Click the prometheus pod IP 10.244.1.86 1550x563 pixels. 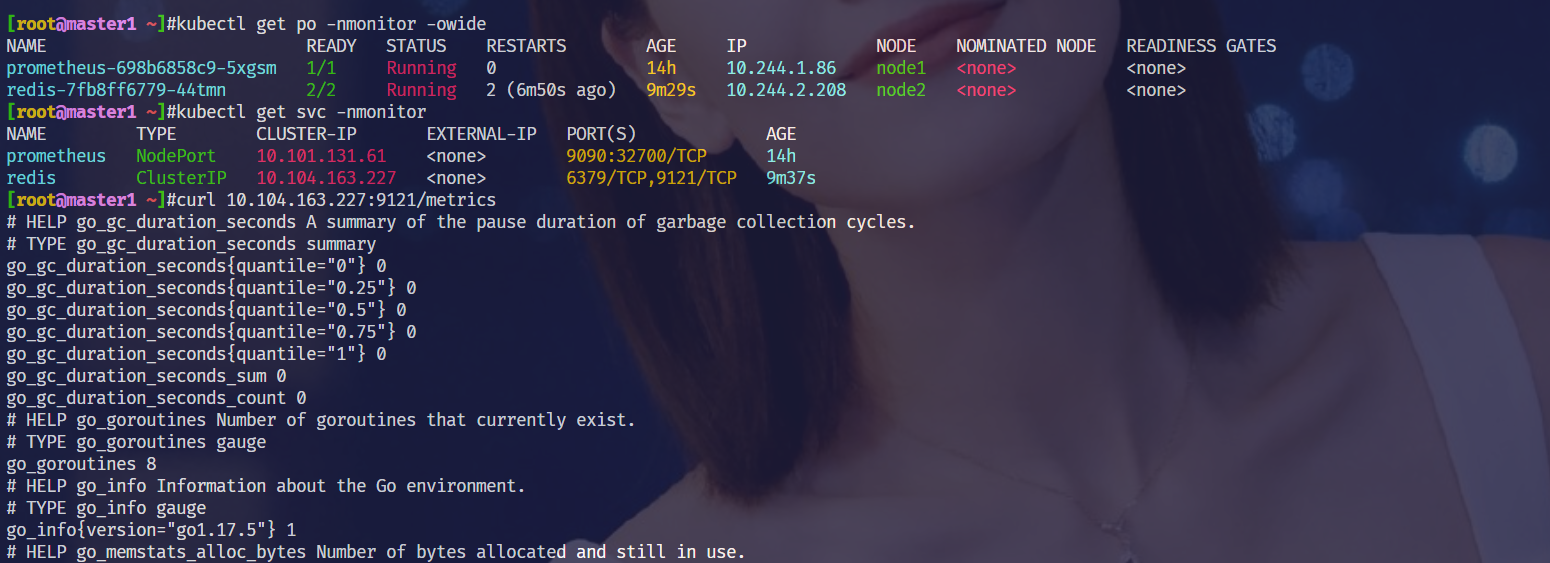pyautogui.click(x=781, y=68)
